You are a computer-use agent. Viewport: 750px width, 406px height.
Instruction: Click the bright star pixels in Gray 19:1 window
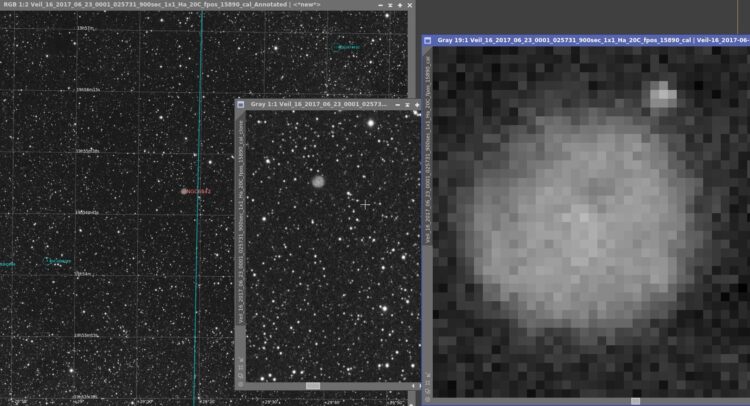[x=662, y=93]
